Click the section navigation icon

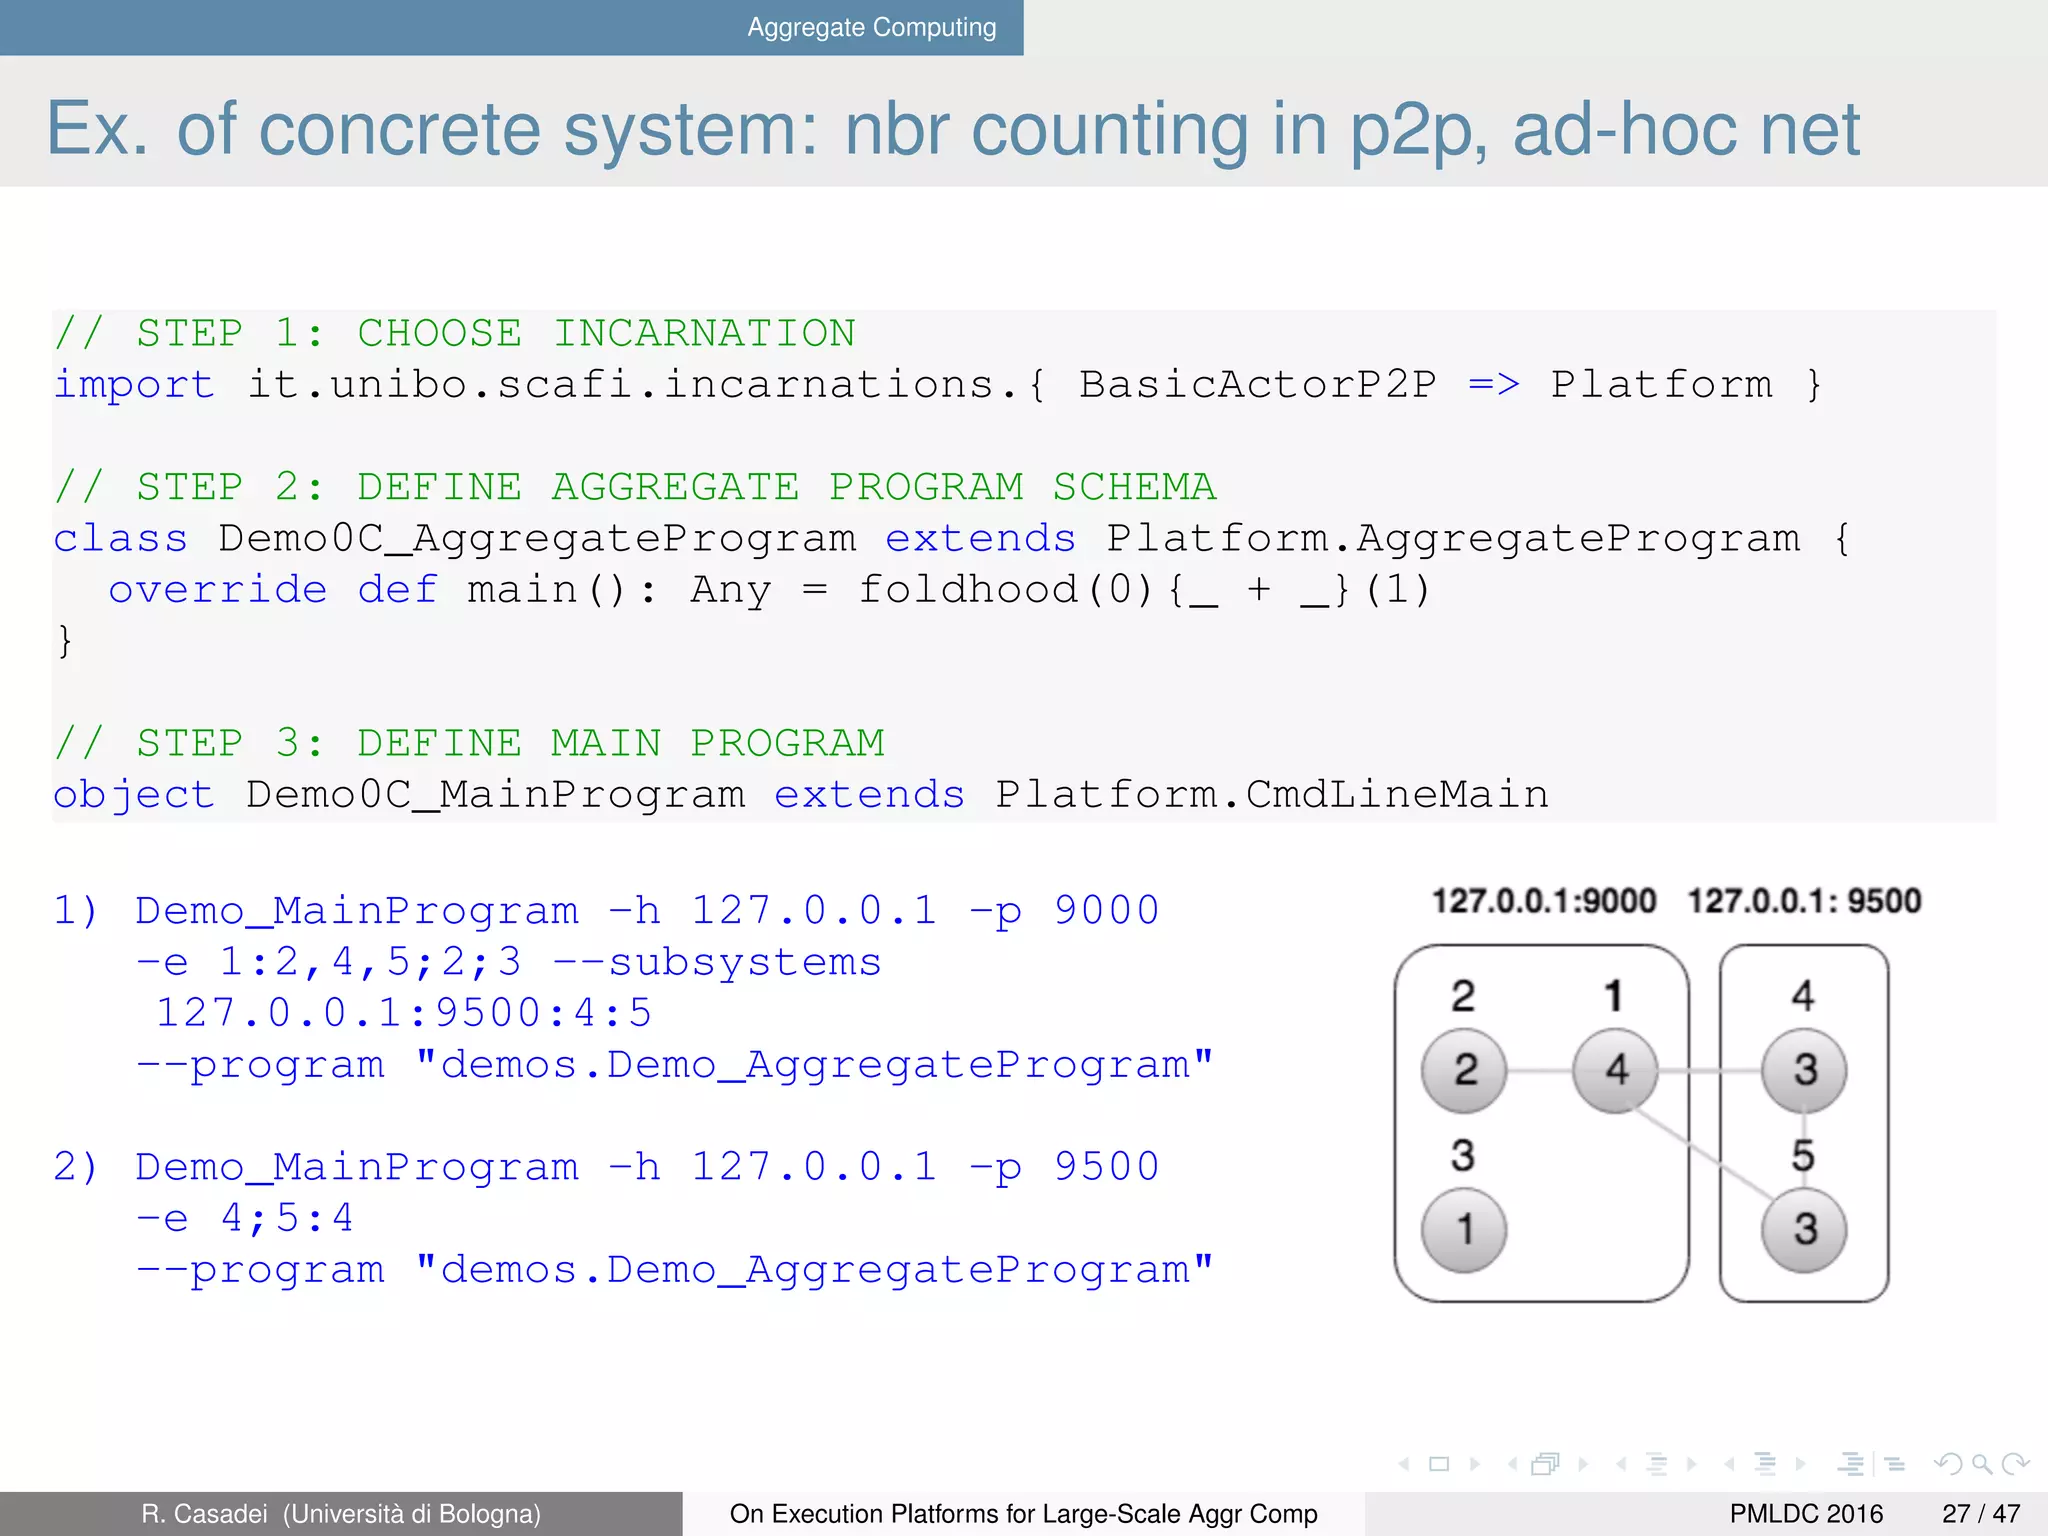(x=1765, y=1464)
